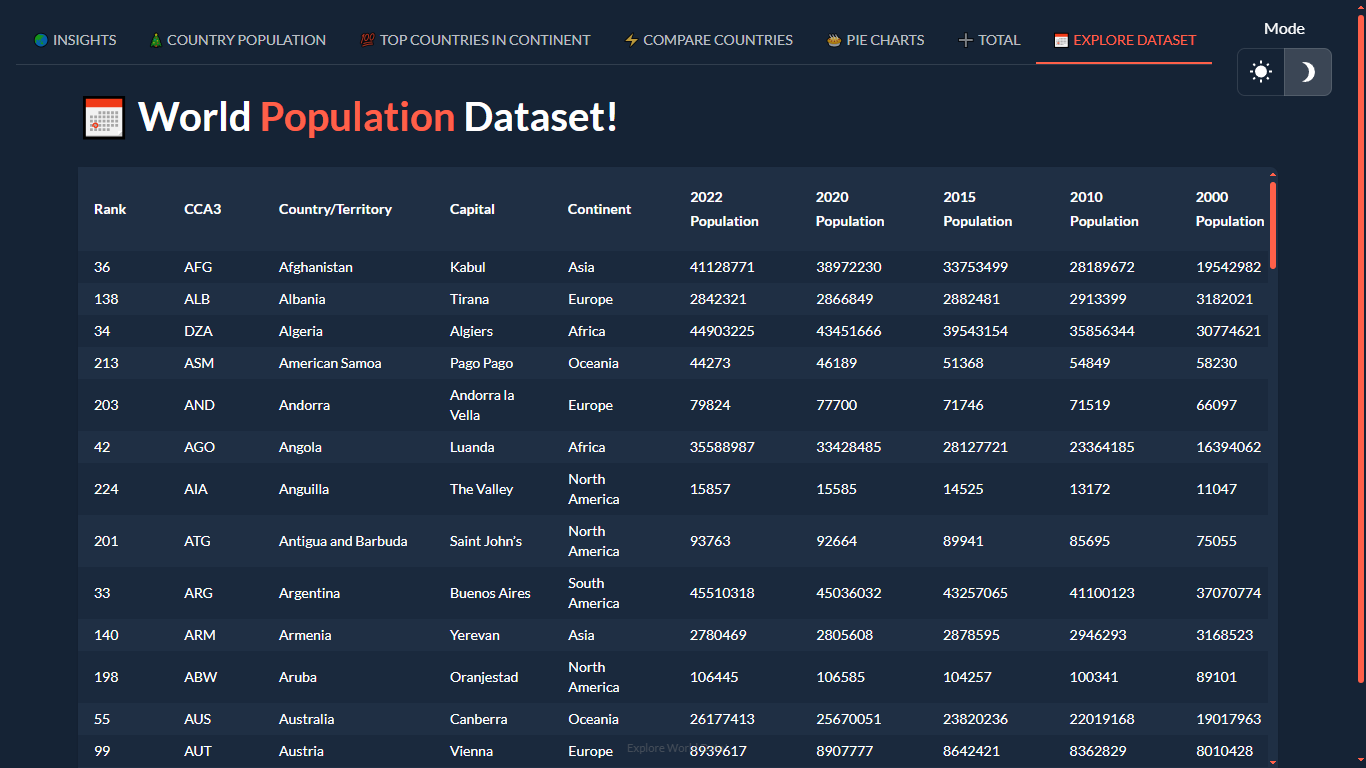Click the 2010 Population column header

click(1104, 209)
